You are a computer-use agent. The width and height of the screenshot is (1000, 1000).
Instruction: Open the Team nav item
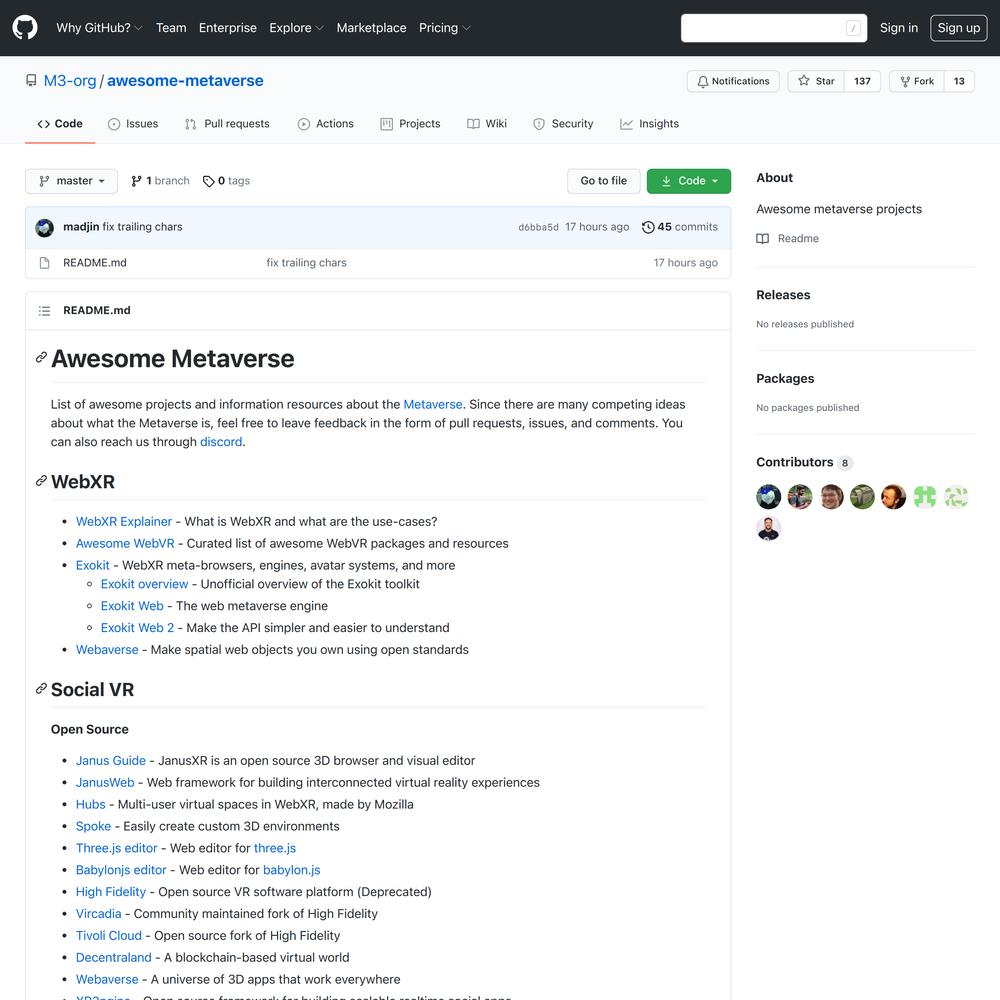tap(171, 28)
